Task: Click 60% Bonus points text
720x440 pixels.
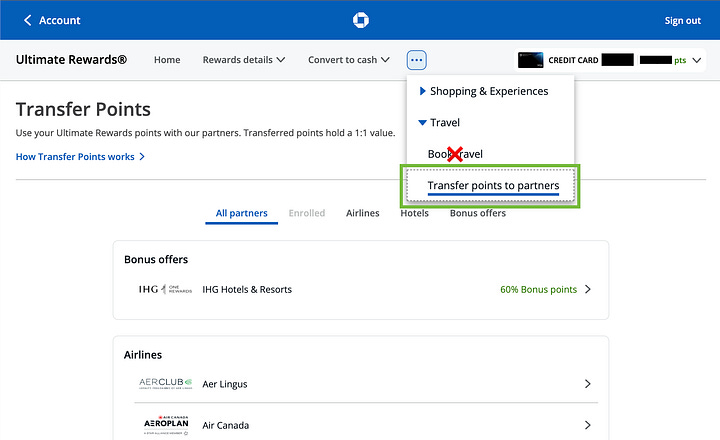Action: coord(538,289)
